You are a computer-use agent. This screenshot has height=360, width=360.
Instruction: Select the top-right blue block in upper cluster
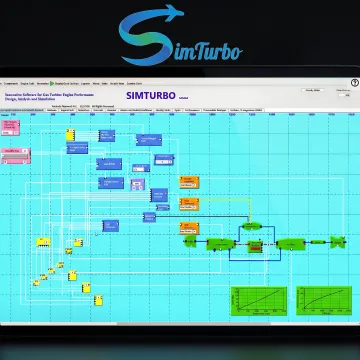tap(149, 140)
